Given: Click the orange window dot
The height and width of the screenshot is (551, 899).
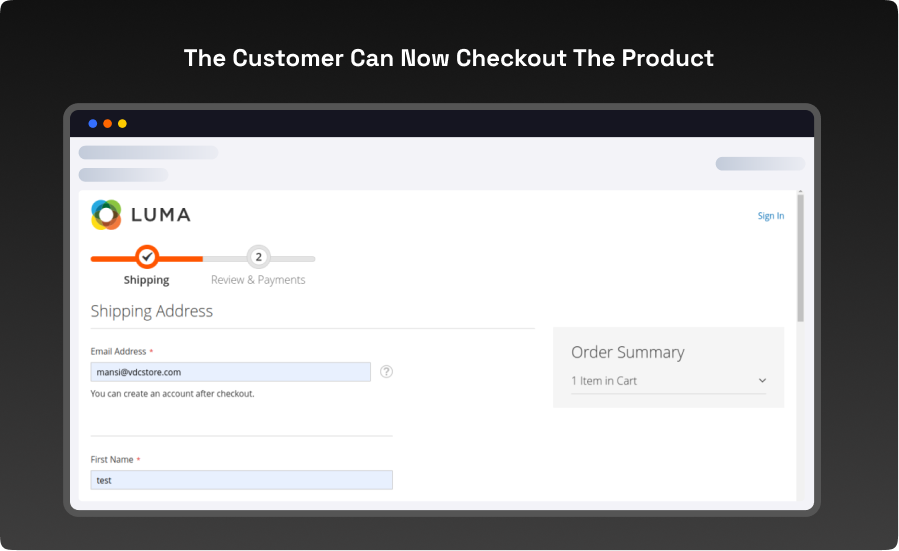Looking at the screenshot, I should [108, 124].
